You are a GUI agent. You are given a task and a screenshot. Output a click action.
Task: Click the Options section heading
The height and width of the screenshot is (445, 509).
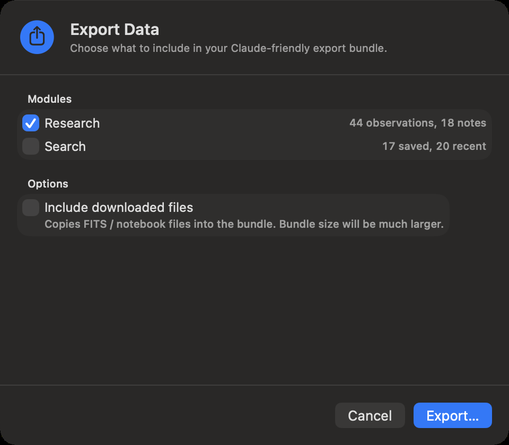coord(48,184)
